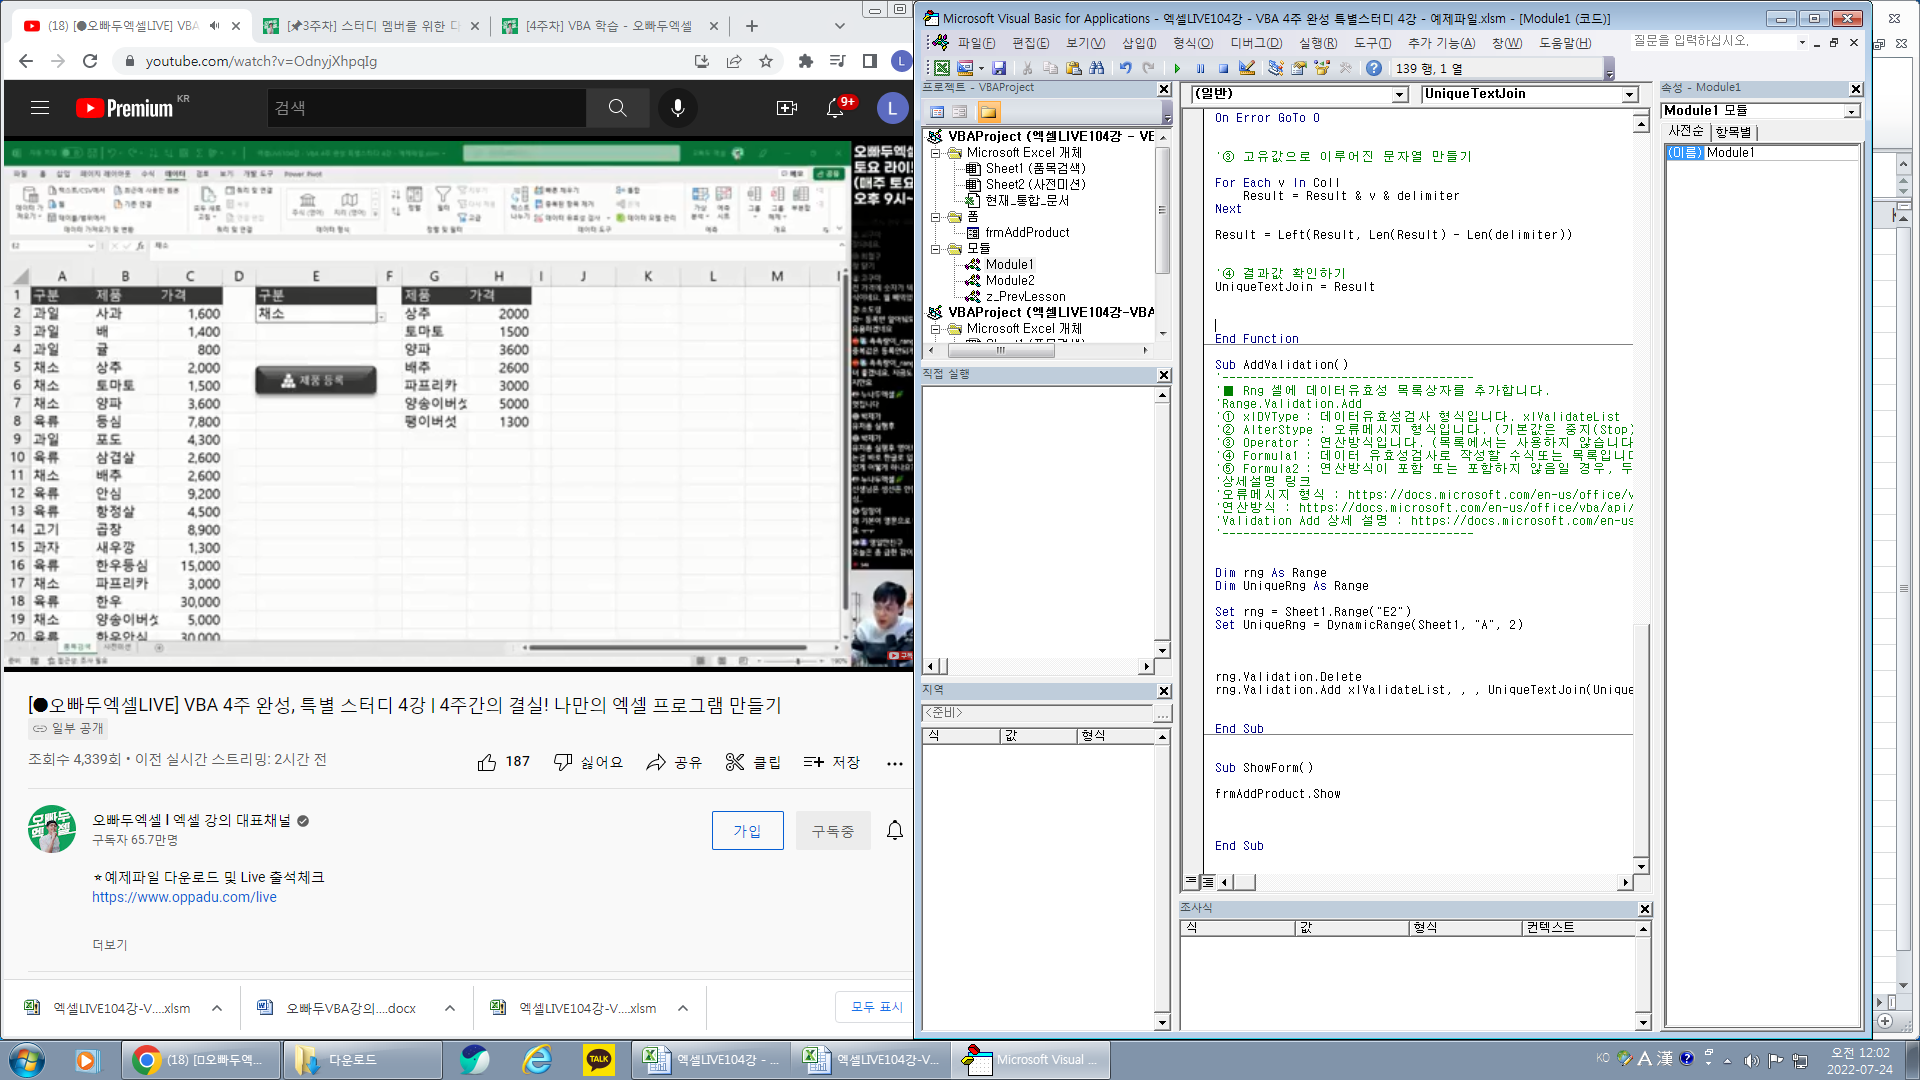Switch to Excel using View Microsoft Excel icon
Image resolution: width=1920 pixels, height=1080 pixels.
[941, 68]
